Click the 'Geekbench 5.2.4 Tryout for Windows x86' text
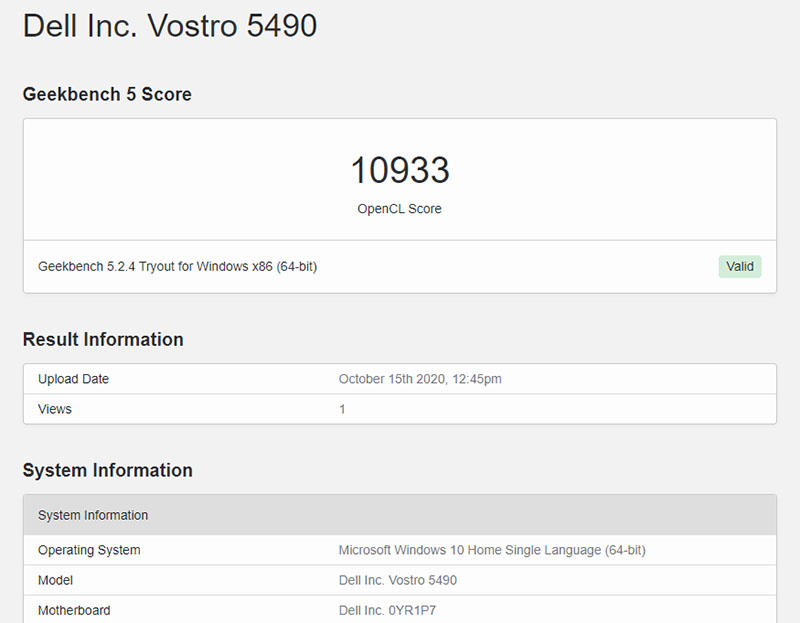 coord(178,266)
